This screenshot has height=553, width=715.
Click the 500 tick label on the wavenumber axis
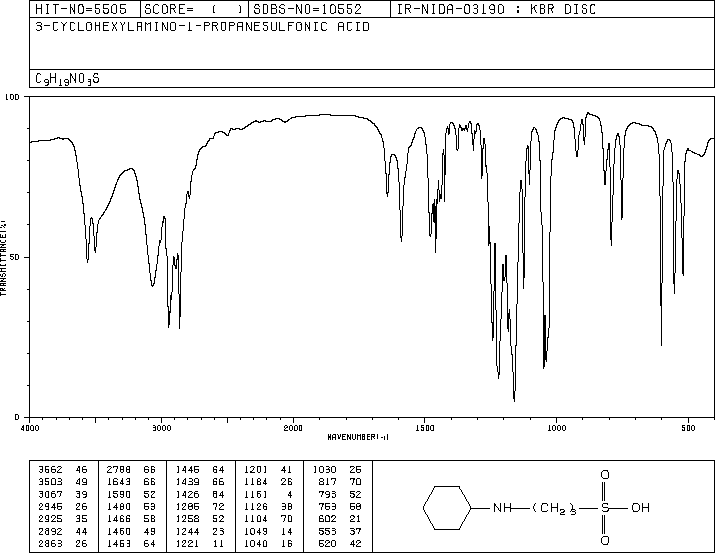[x=688, y=428]
